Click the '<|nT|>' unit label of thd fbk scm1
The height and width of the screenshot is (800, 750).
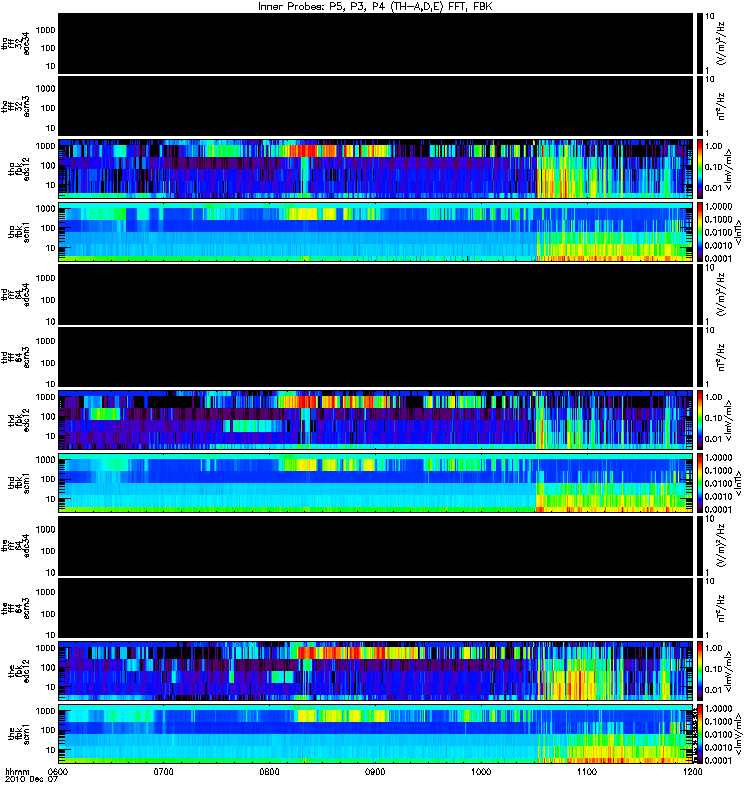point(737,483)
